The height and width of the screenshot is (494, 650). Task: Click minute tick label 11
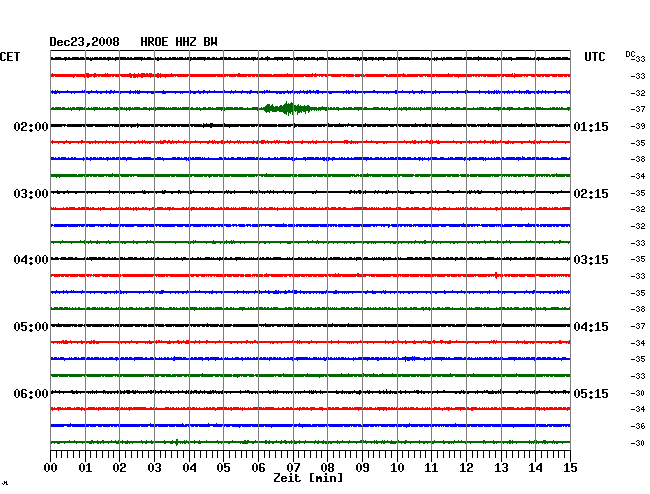coord(431,467)
